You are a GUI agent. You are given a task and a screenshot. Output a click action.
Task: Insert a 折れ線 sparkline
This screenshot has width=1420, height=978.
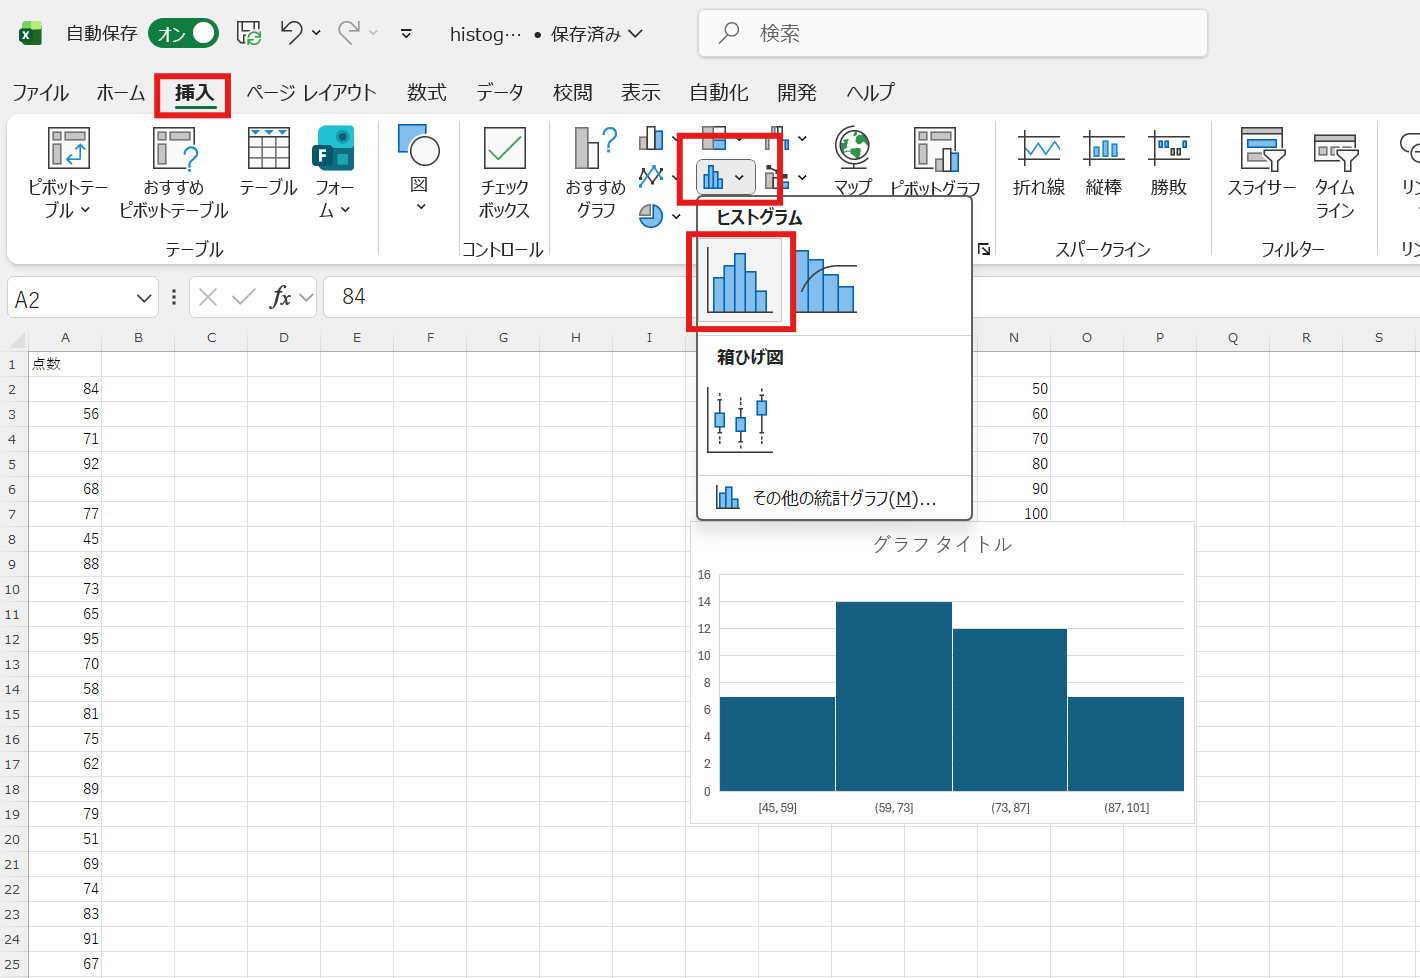(1038, 161)
